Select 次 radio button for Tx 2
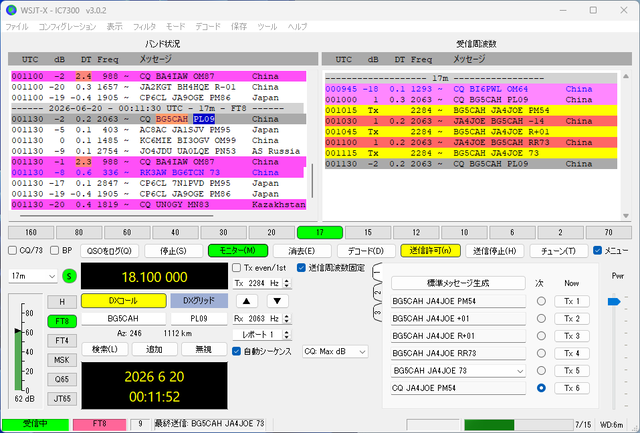Screen dimensions: 640x433 tap(541, 318)
